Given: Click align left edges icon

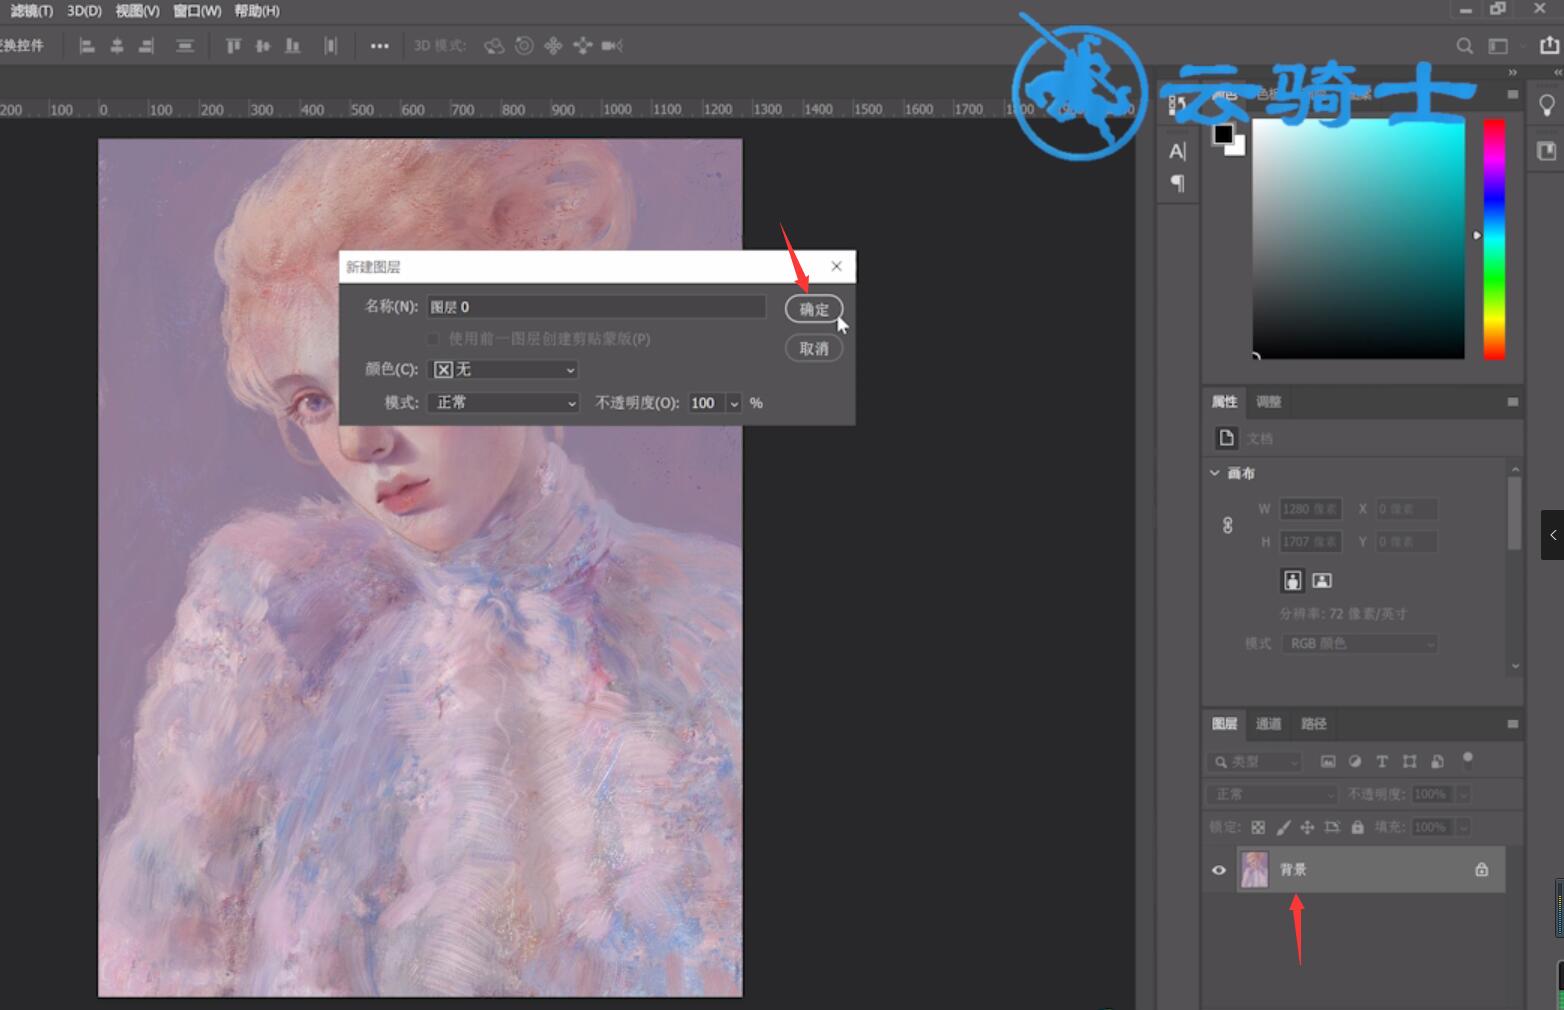Looking at the screenshot, I should (87, 46).
